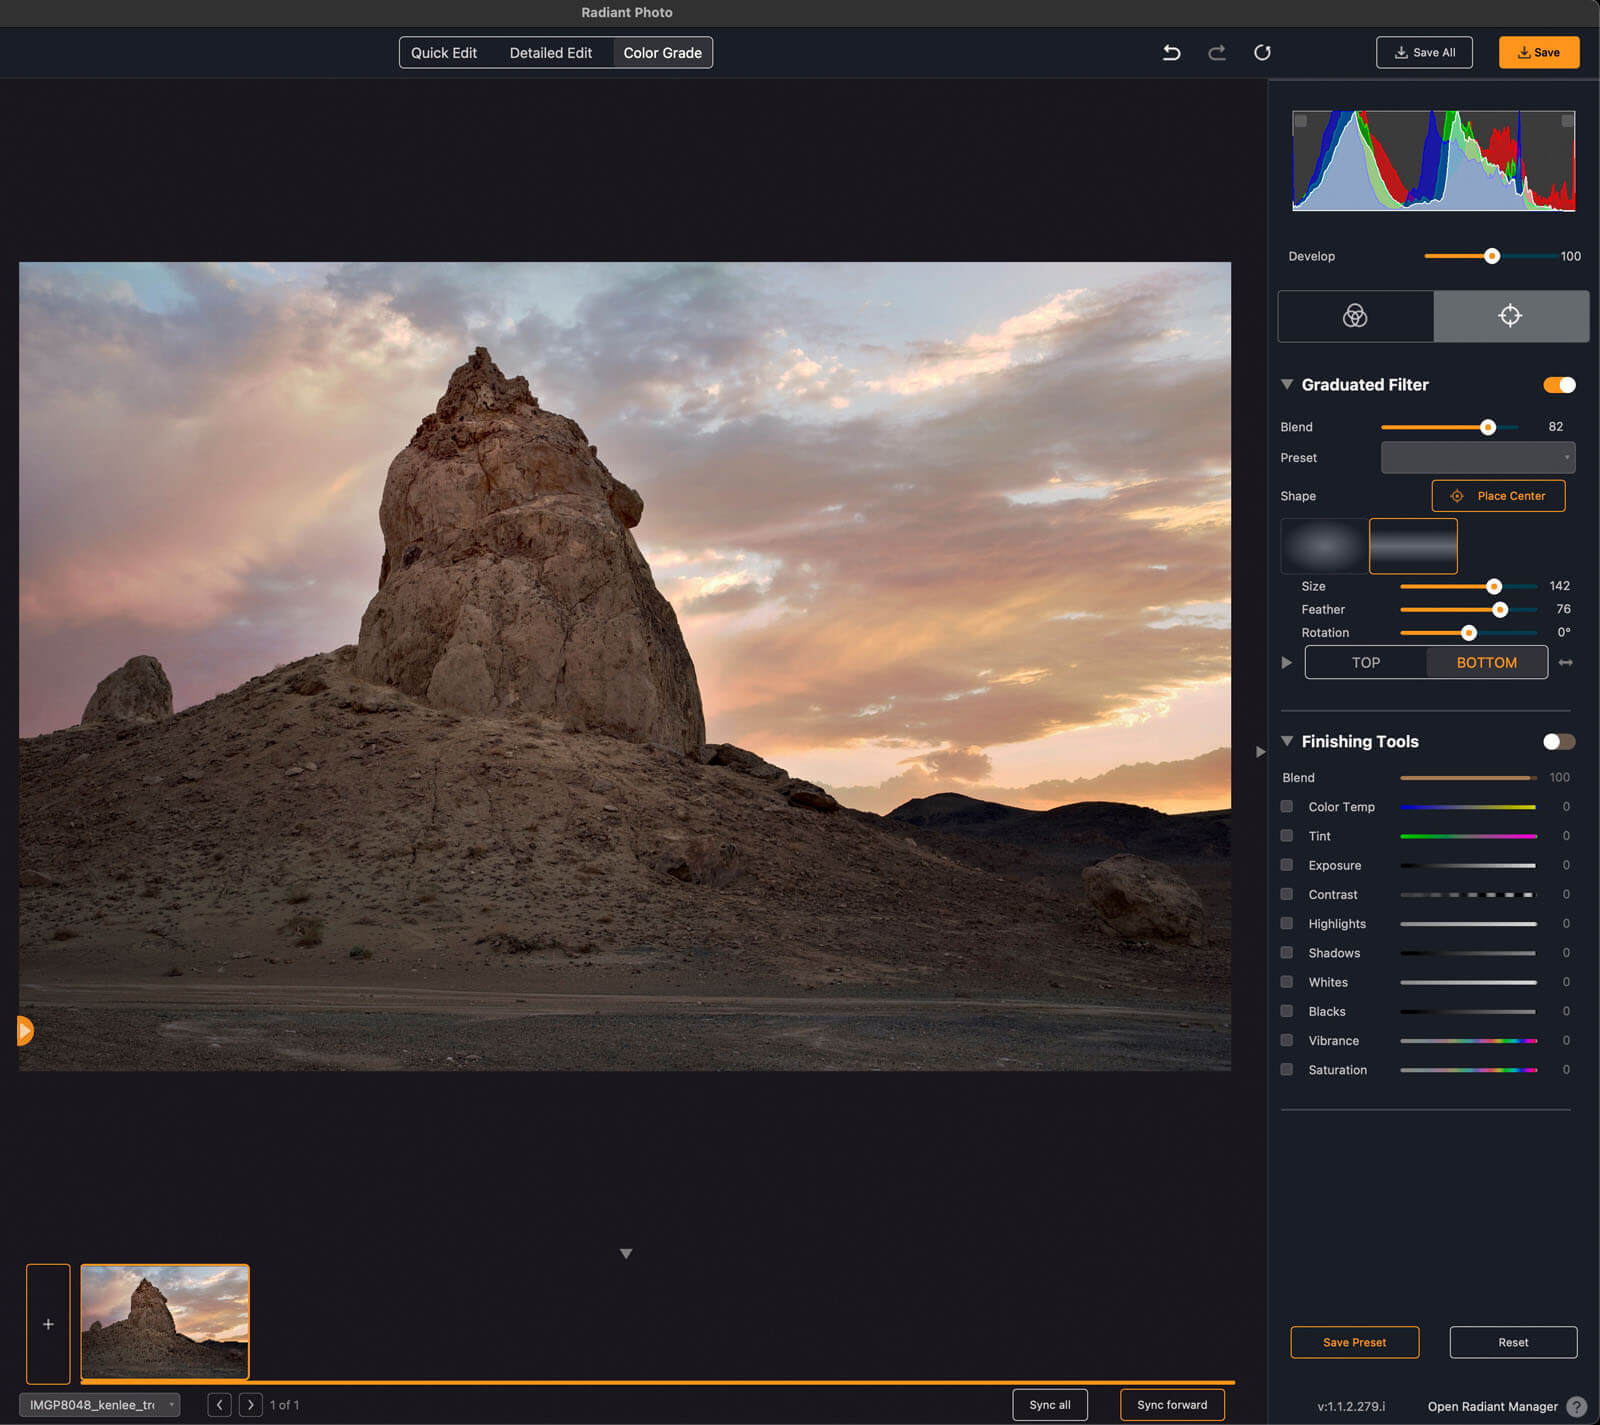Select the crosshair target panel icon
Screen dimensions: 1600x1425
point(1510,316)
